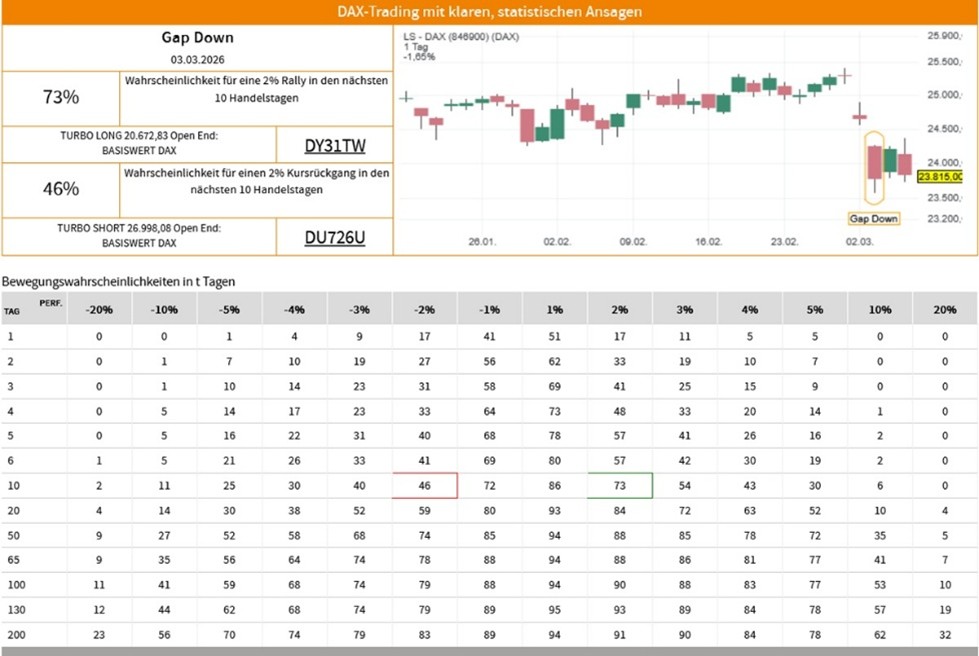This screenshot has height=656, width=979.
Task: Open the DU726U turbo short link
Action: pos(334,237)
